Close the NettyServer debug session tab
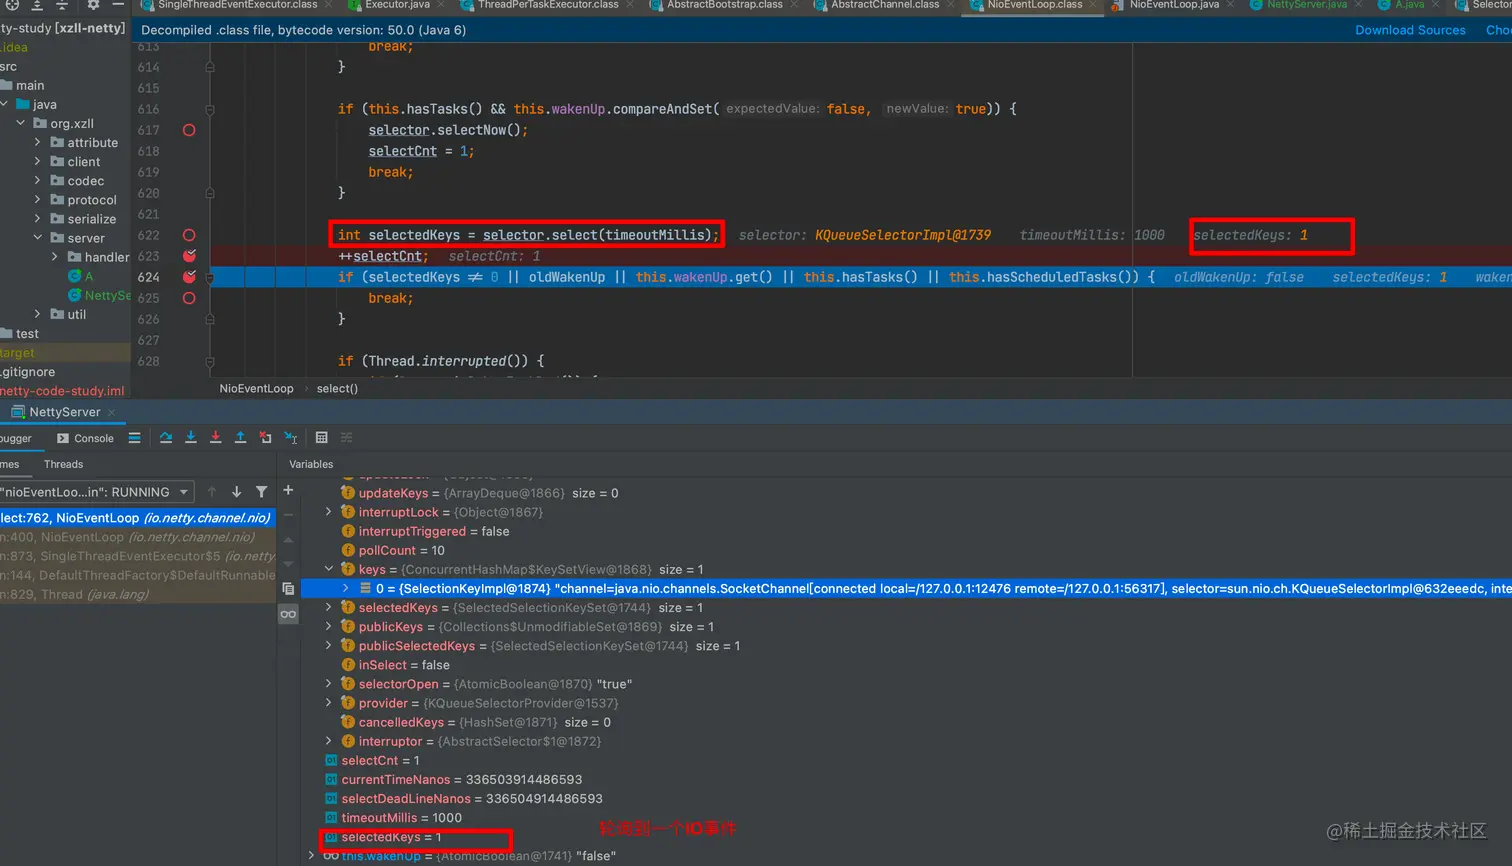Viewport: 1512px width, 866px height. [x=112, y=412]
